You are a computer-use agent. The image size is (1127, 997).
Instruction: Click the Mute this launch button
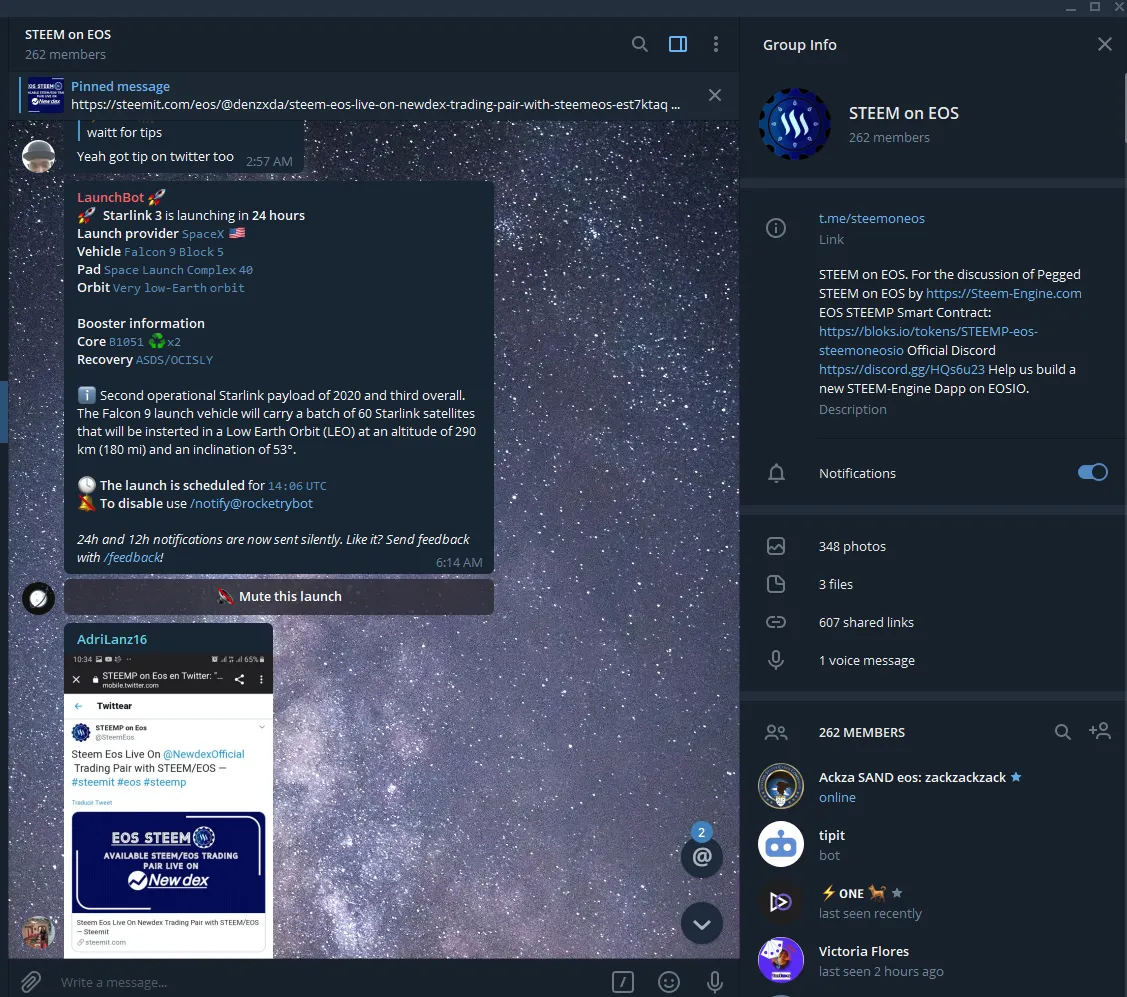click(279, 597)
